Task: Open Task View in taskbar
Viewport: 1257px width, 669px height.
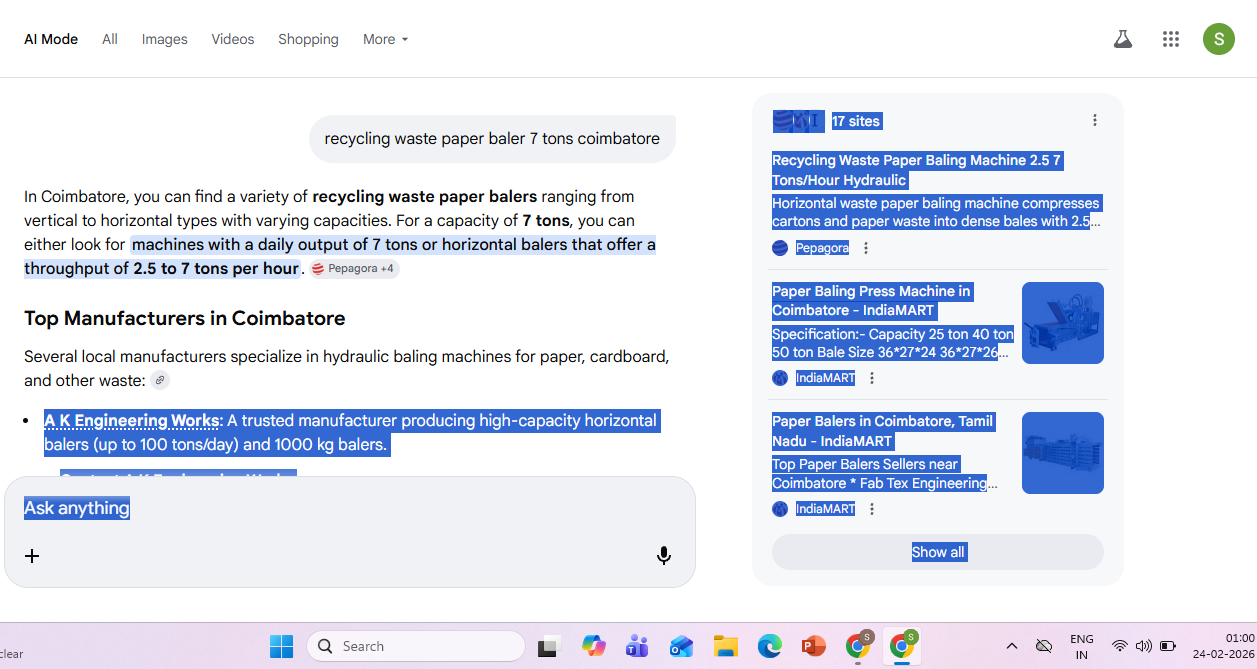Action: pos(548,646)
